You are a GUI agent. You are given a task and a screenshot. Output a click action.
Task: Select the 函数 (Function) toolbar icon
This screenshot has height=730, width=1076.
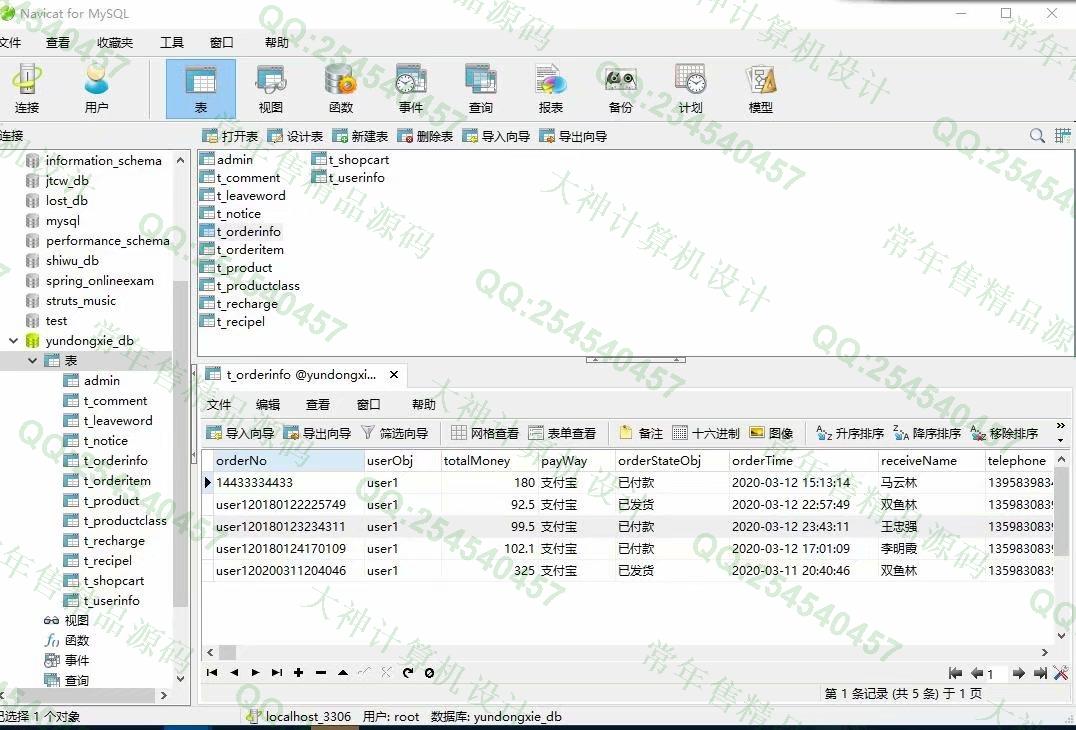pyautogui.click(x=340, y=89)
